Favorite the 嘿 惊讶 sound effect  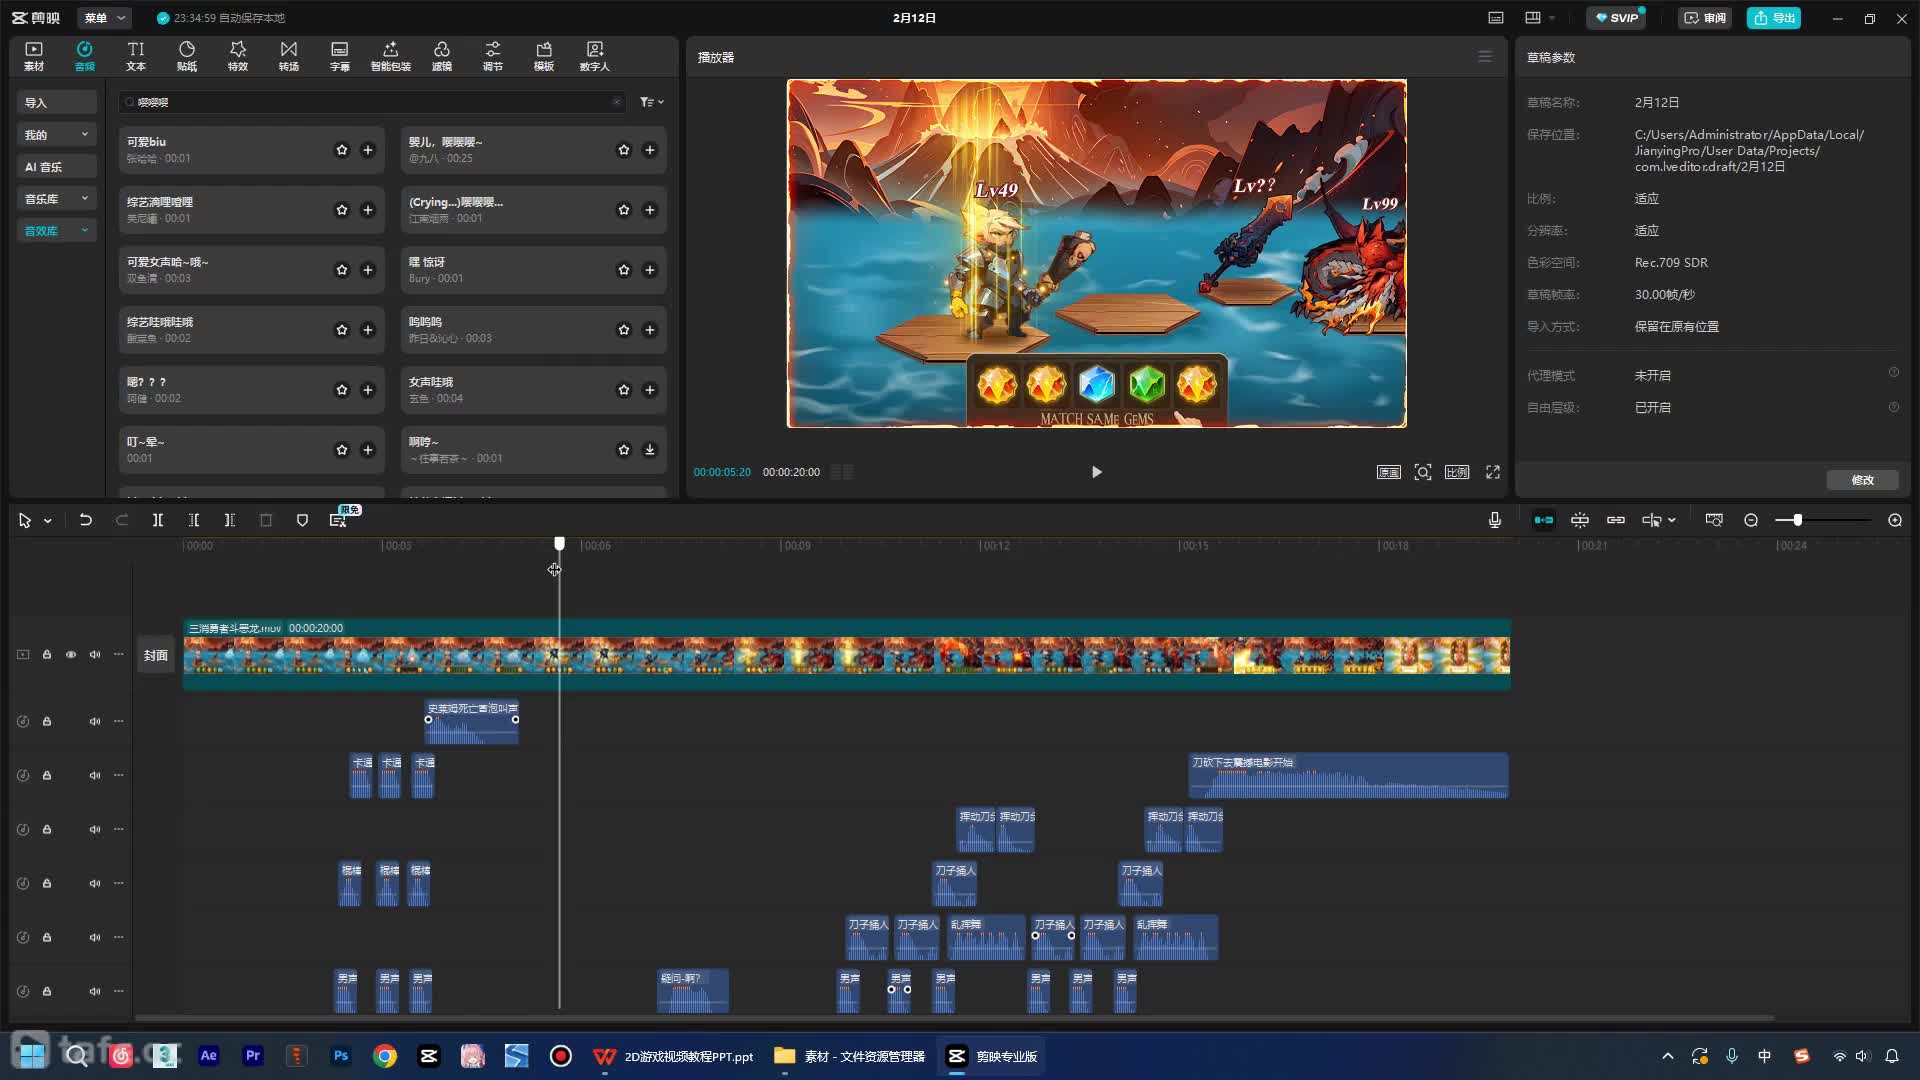pos(624,270)
